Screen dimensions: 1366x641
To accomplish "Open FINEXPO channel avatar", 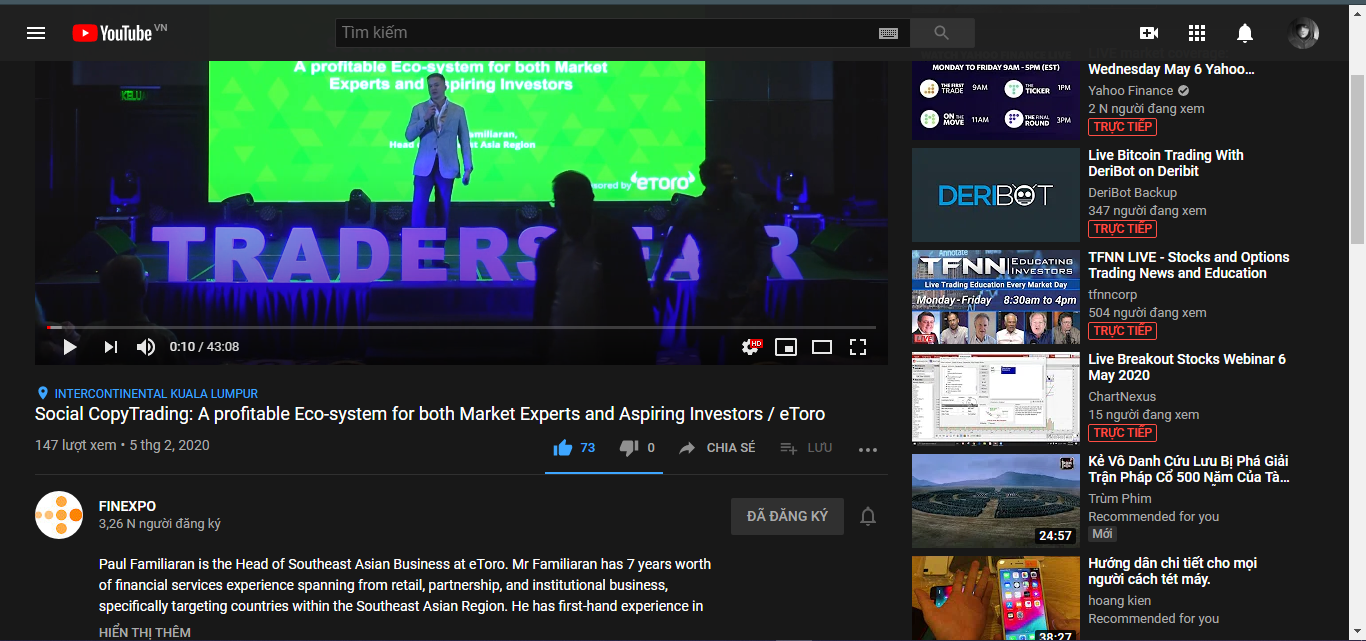I will pyautogui.click(x=59, y=515).
